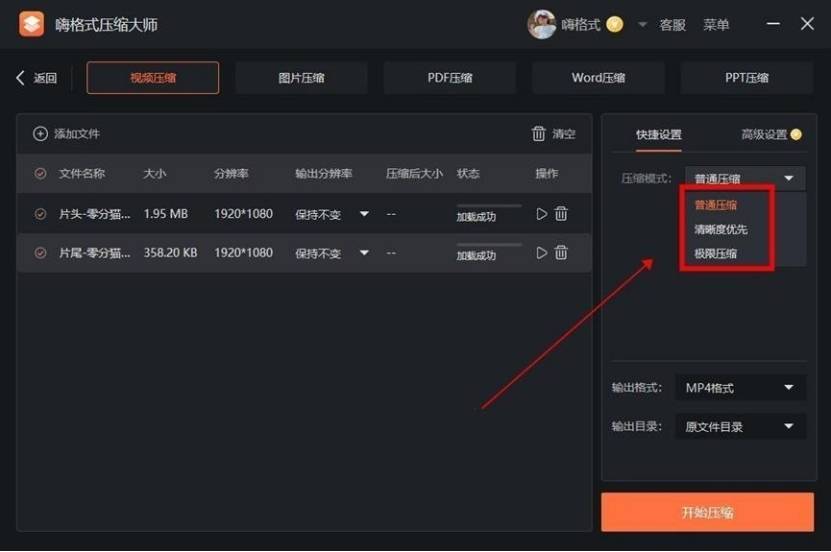Viewport: 831px width, 552px height.
Task: Open 客服 customer service
Action: (x=672, y=25)
